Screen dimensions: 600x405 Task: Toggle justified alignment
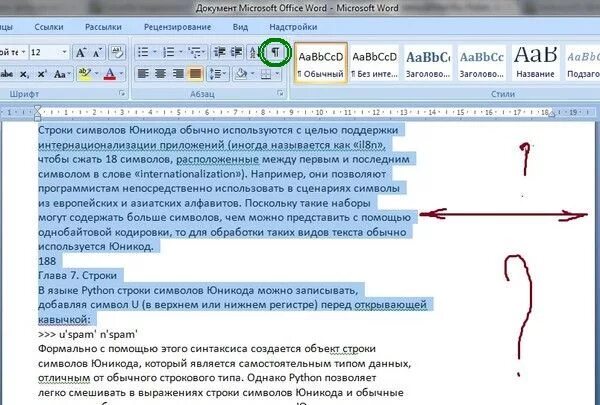(195, 73)
